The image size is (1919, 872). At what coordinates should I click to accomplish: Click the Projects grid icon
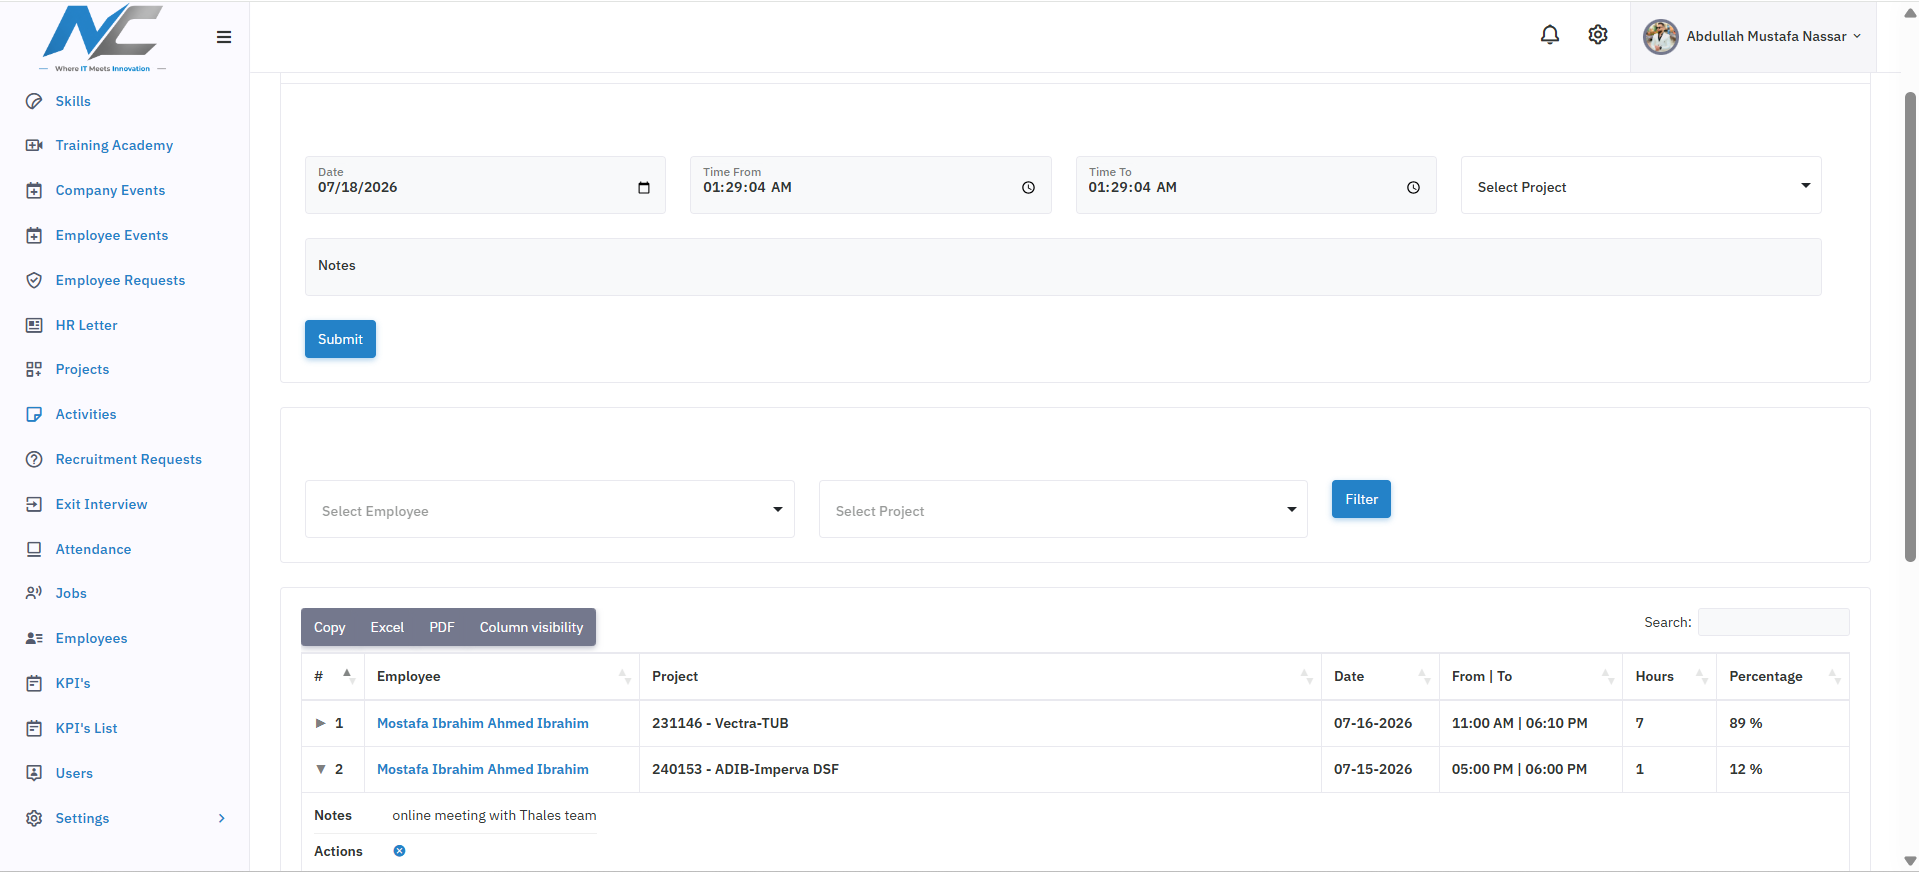34,369
